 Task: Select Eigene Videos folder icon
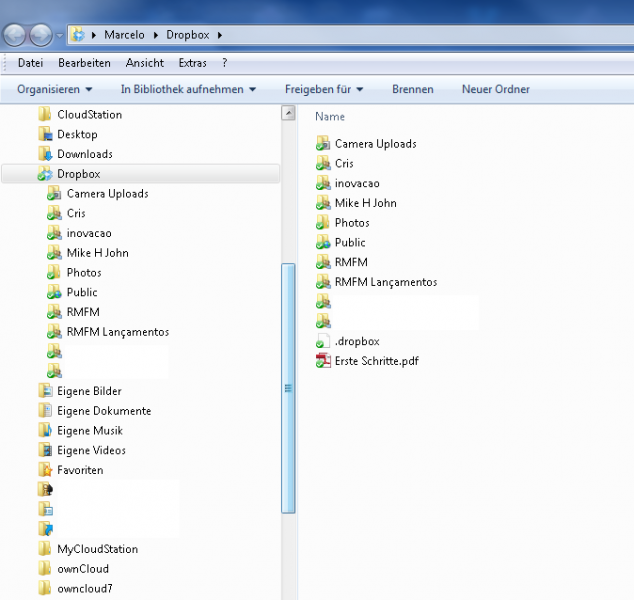[x=45, y=450]
